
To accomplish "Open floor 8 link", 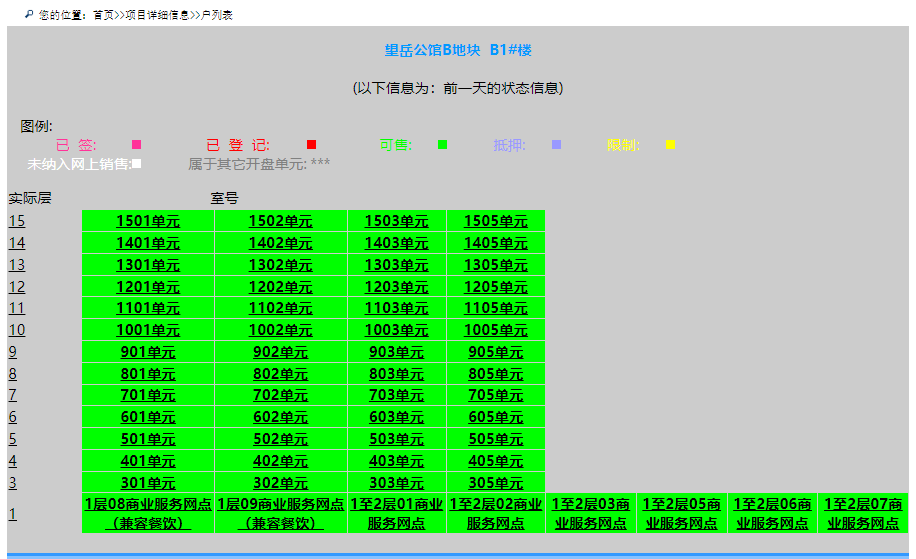I will tap(12, 374).
